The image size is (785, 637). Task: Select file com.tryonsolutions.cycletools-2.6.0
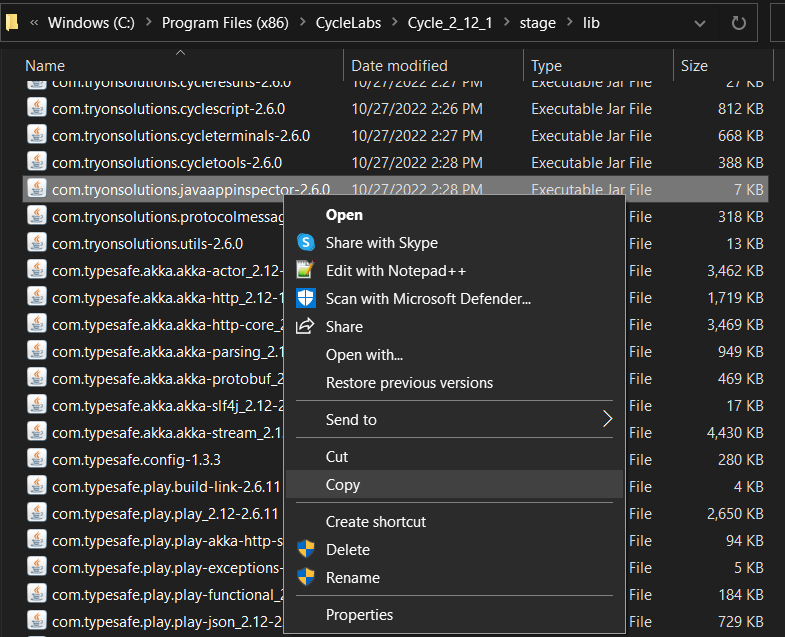(x=167, y=163)
